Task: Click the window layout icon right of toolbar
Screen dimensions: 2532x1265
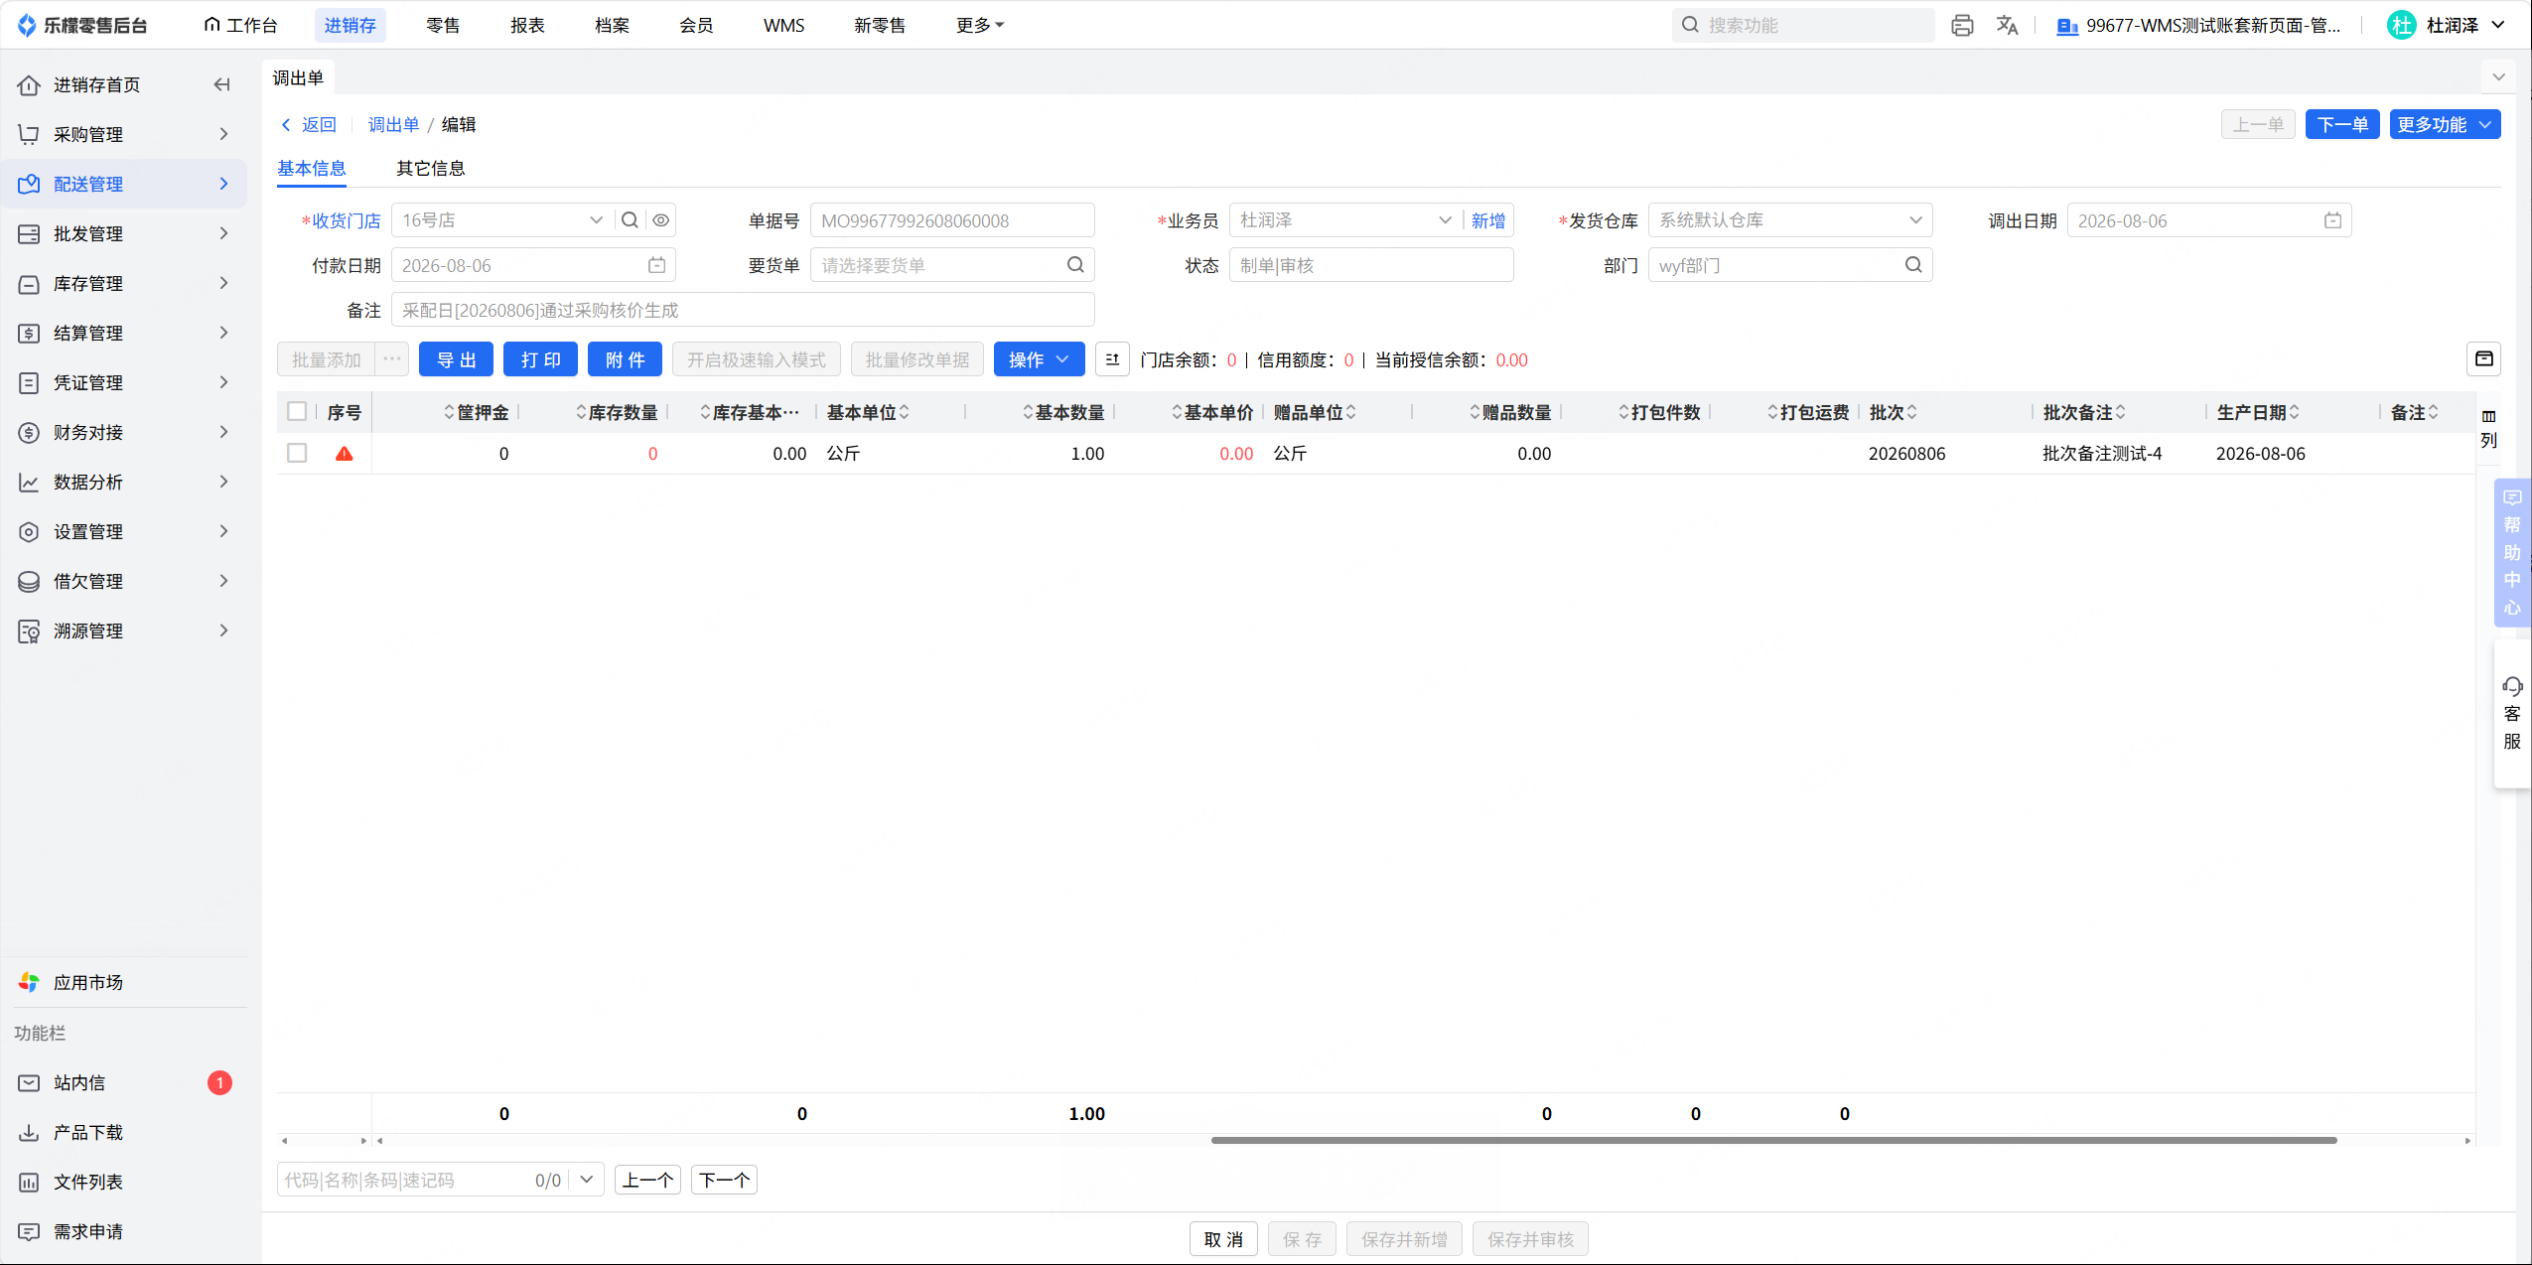Action: [2484, 359]
